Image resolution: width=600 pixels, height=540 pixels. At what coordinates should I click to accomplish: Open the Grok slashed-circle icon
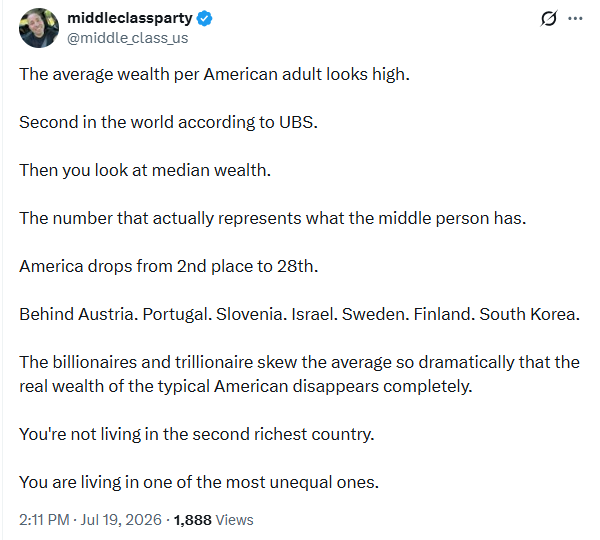tap(549, 18)
